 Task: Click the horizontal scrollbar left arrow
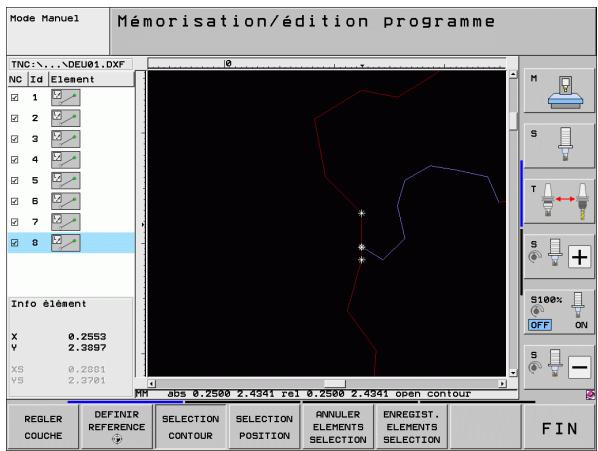151,384
